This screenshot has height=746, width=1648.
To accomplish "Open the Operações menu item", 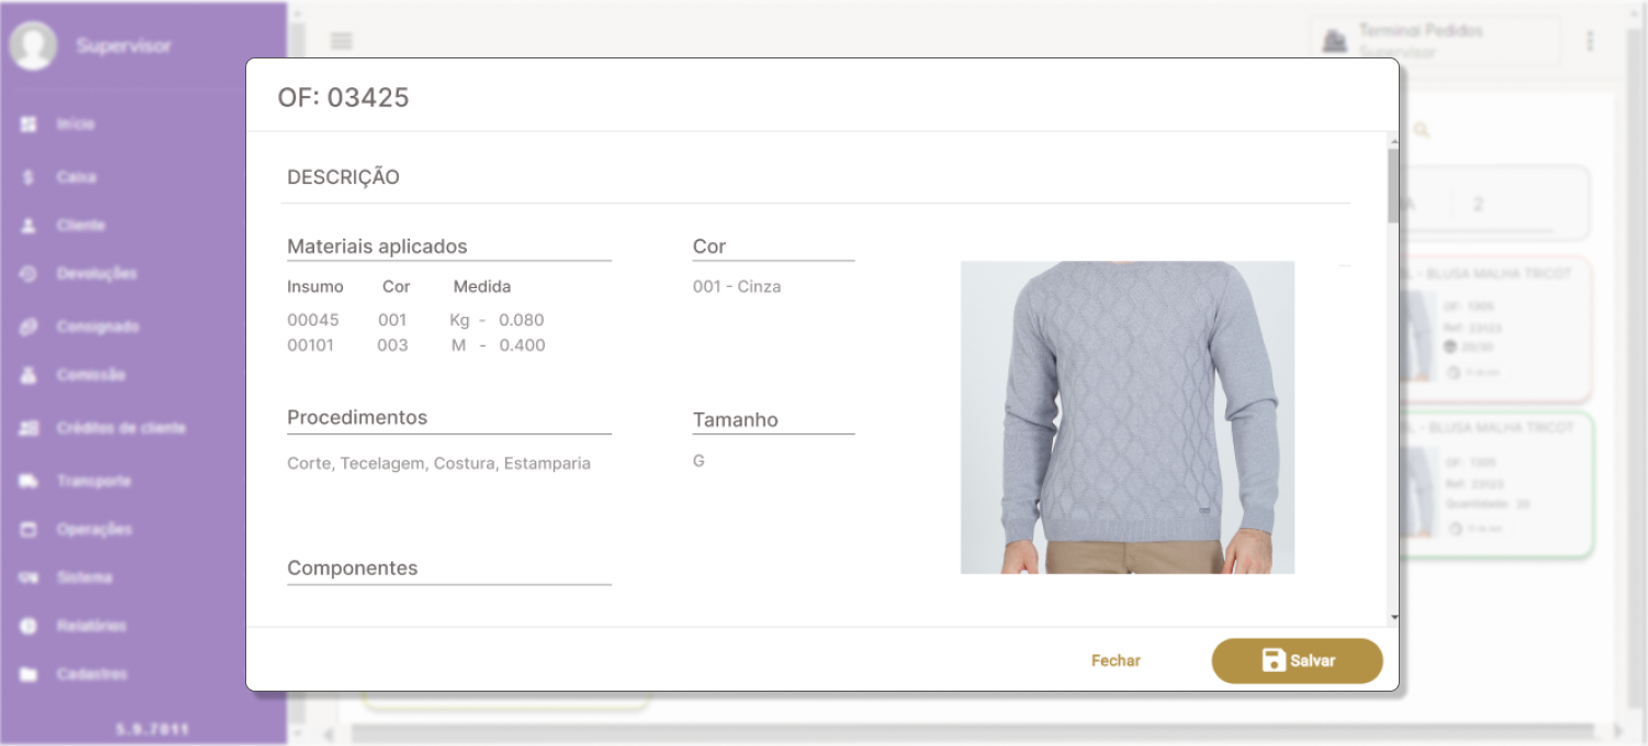I will click(94, 529).
